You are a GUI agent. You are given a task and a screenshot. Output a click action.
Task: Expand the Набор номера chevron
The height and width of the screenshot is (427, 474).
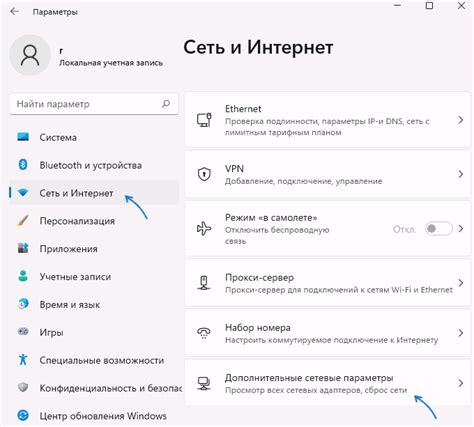461,333
